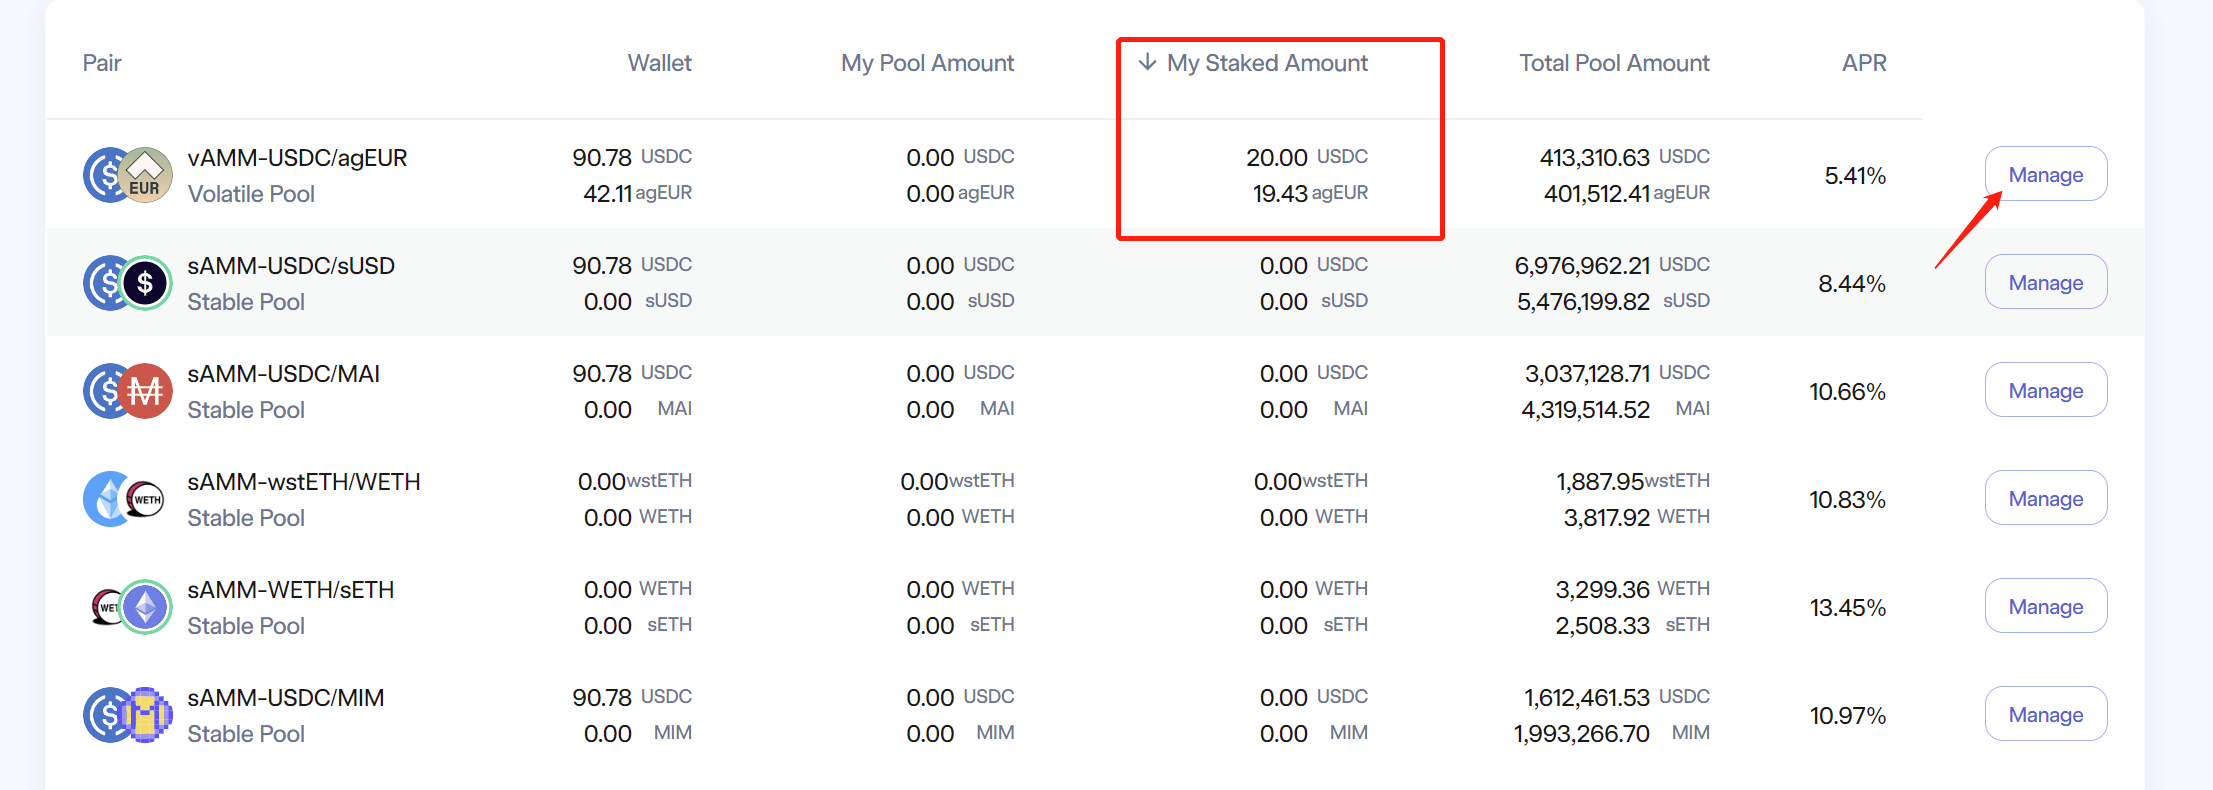Click the sAMM-USDC/MIM token pair icon
Viewport: 2213px width, 790px height.
pyautogui.click(x=128, y=715)
